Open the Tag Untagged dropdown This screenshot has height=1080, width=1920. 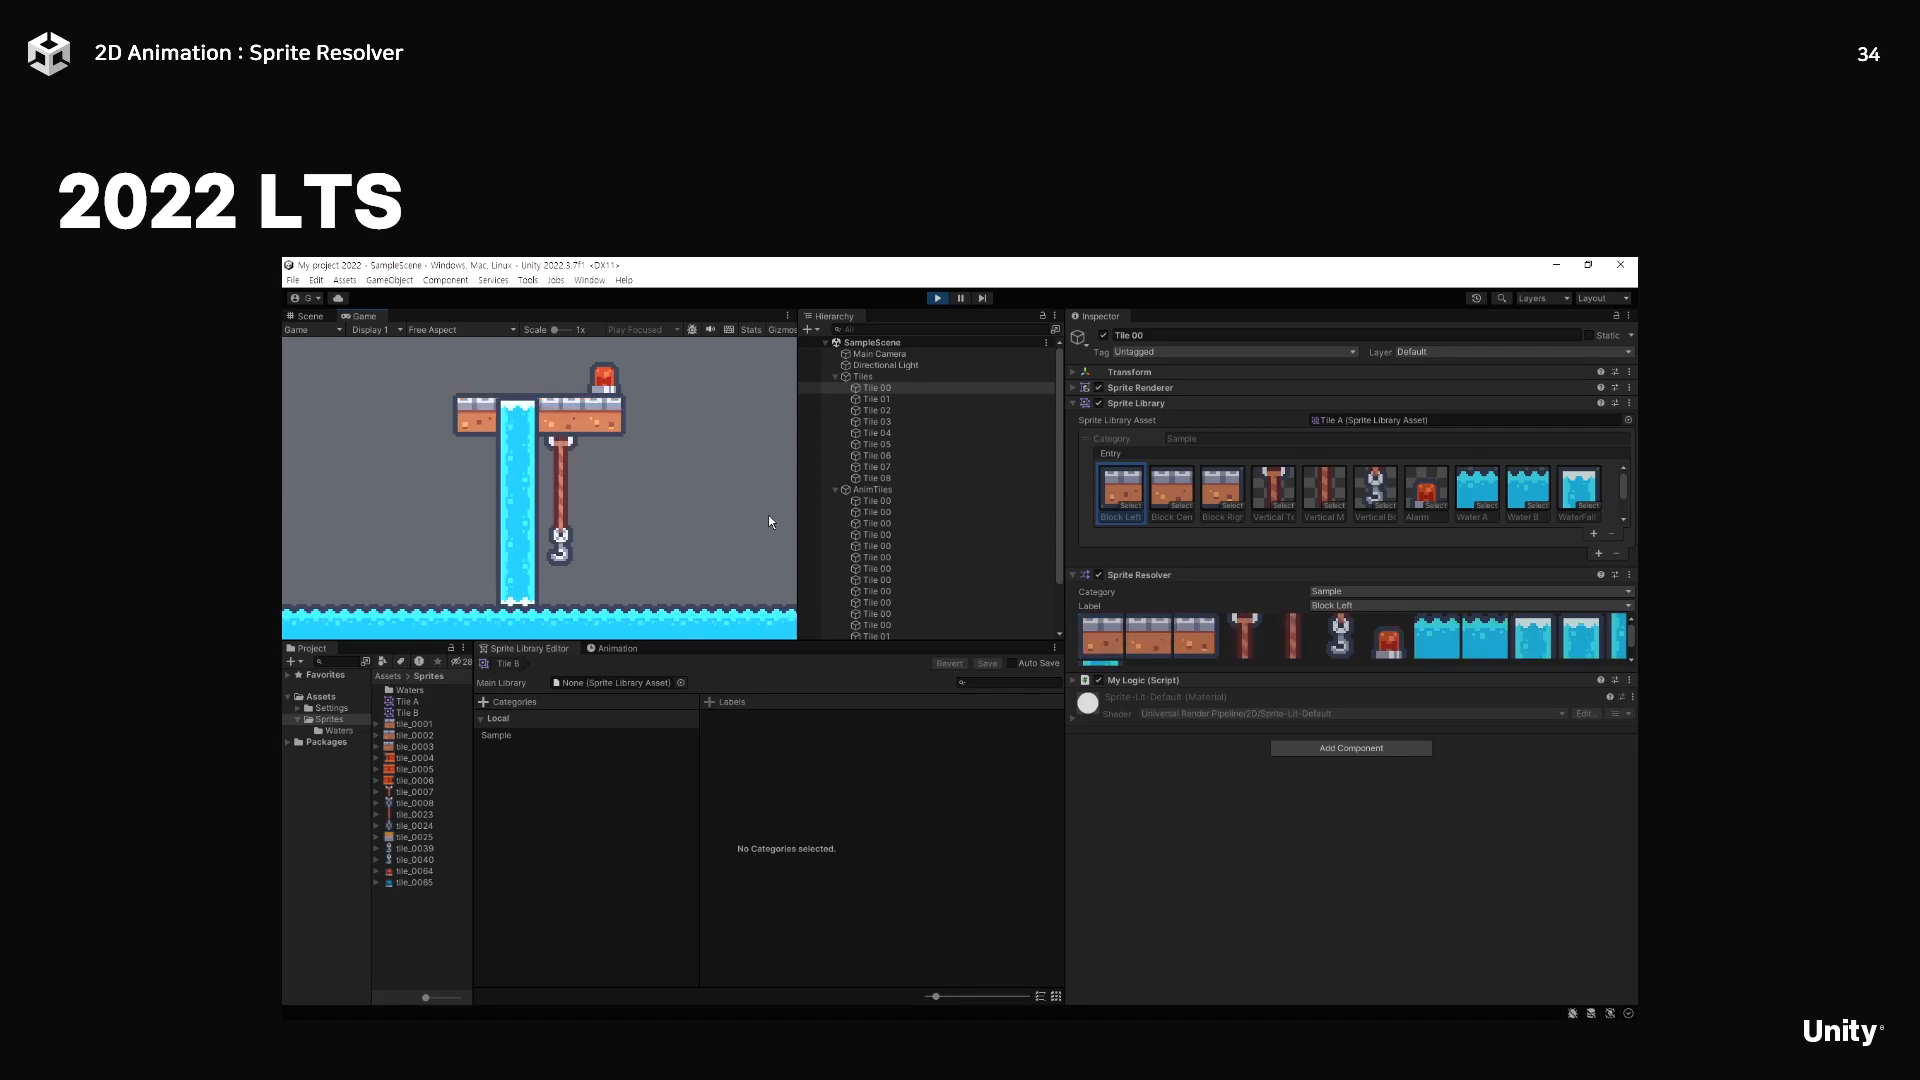(1234, 352)
